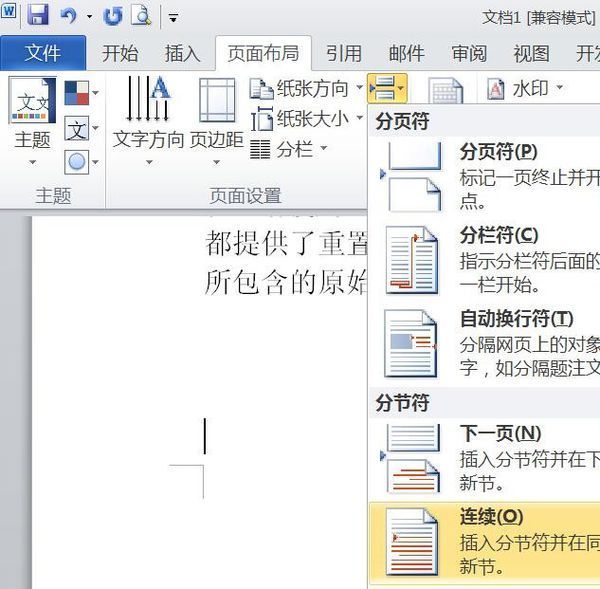Expand the 纸张方向 orientation dropdown
Screen dimensions: 600x589
pos(306,89)
